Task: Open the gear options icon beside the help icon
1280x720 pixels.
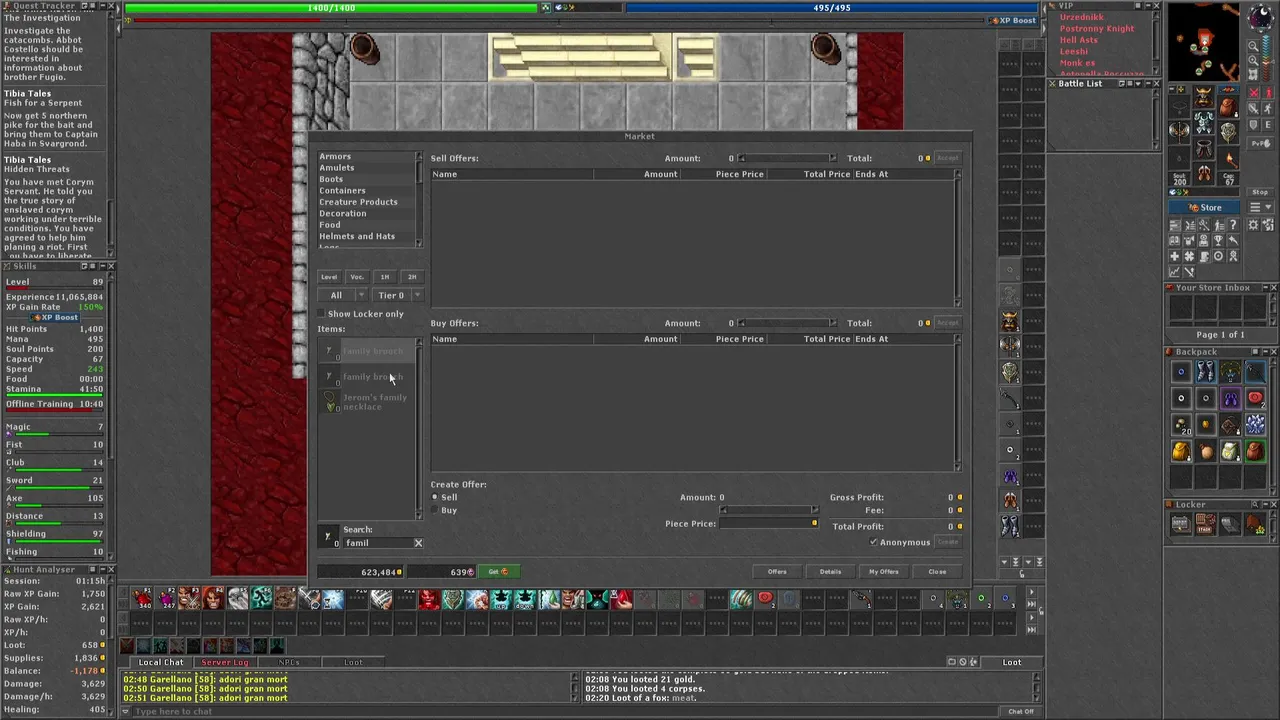Action: point(1253,224)
